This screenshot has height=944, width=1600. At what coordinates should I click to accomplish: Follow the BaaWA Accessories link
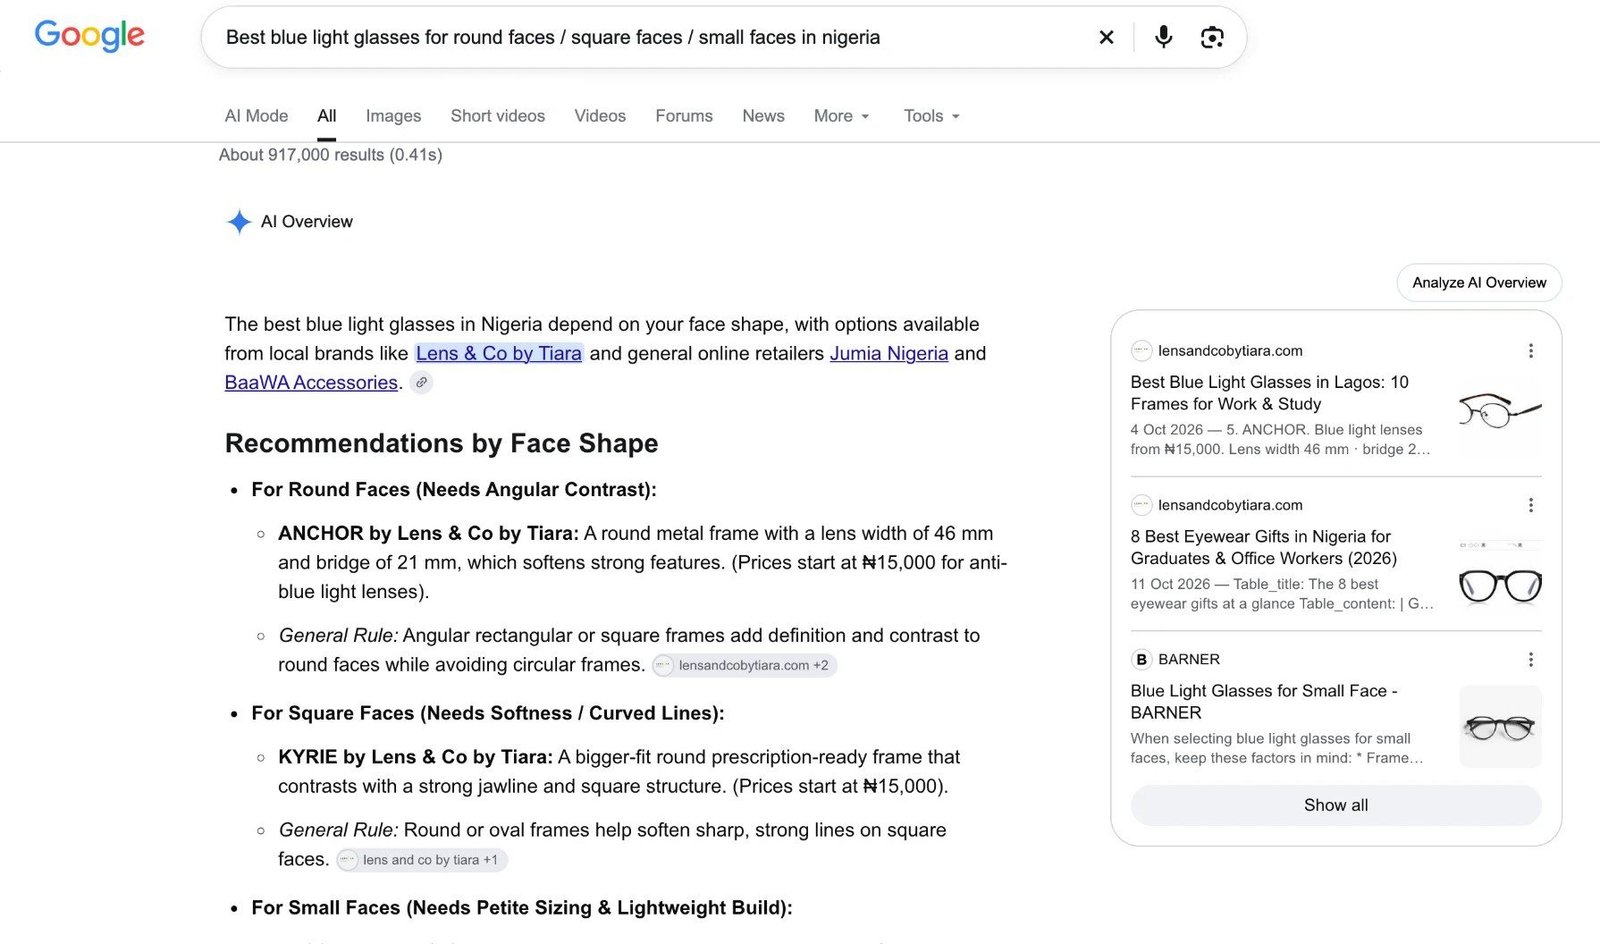311,382
